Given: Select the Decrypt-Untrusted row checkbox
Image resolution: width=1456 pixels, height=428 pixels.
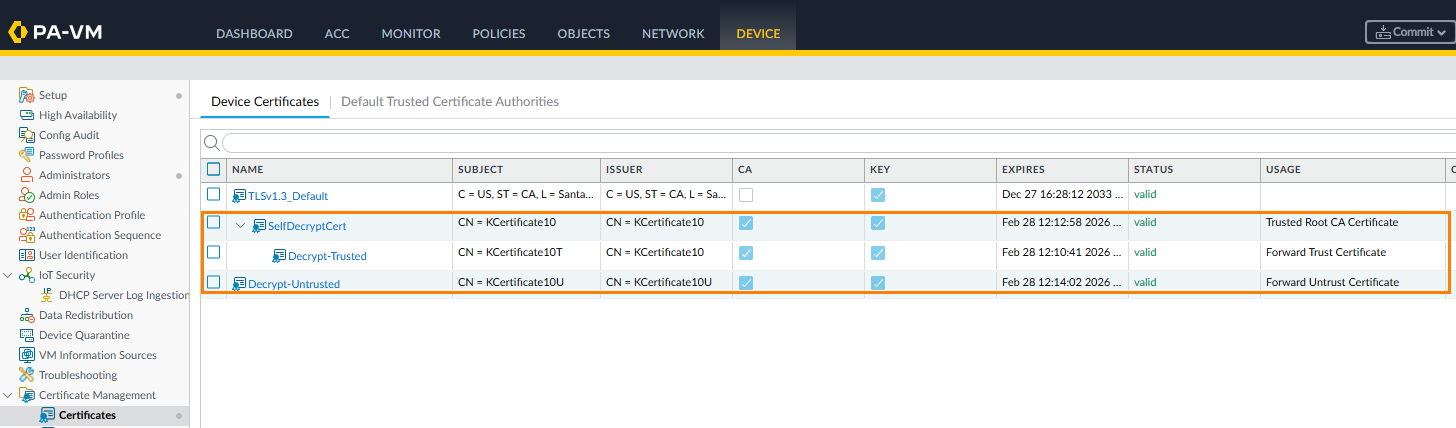Looking at the screenshot, I should [213, 282].
